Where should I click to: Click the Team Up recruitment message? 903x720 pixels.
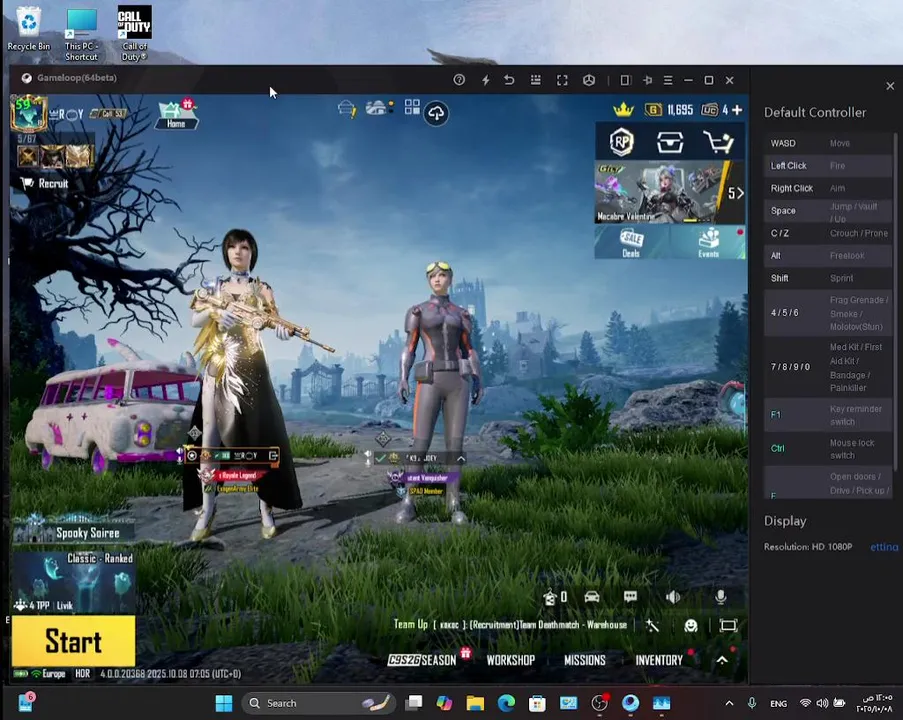(x=510, y=625)
